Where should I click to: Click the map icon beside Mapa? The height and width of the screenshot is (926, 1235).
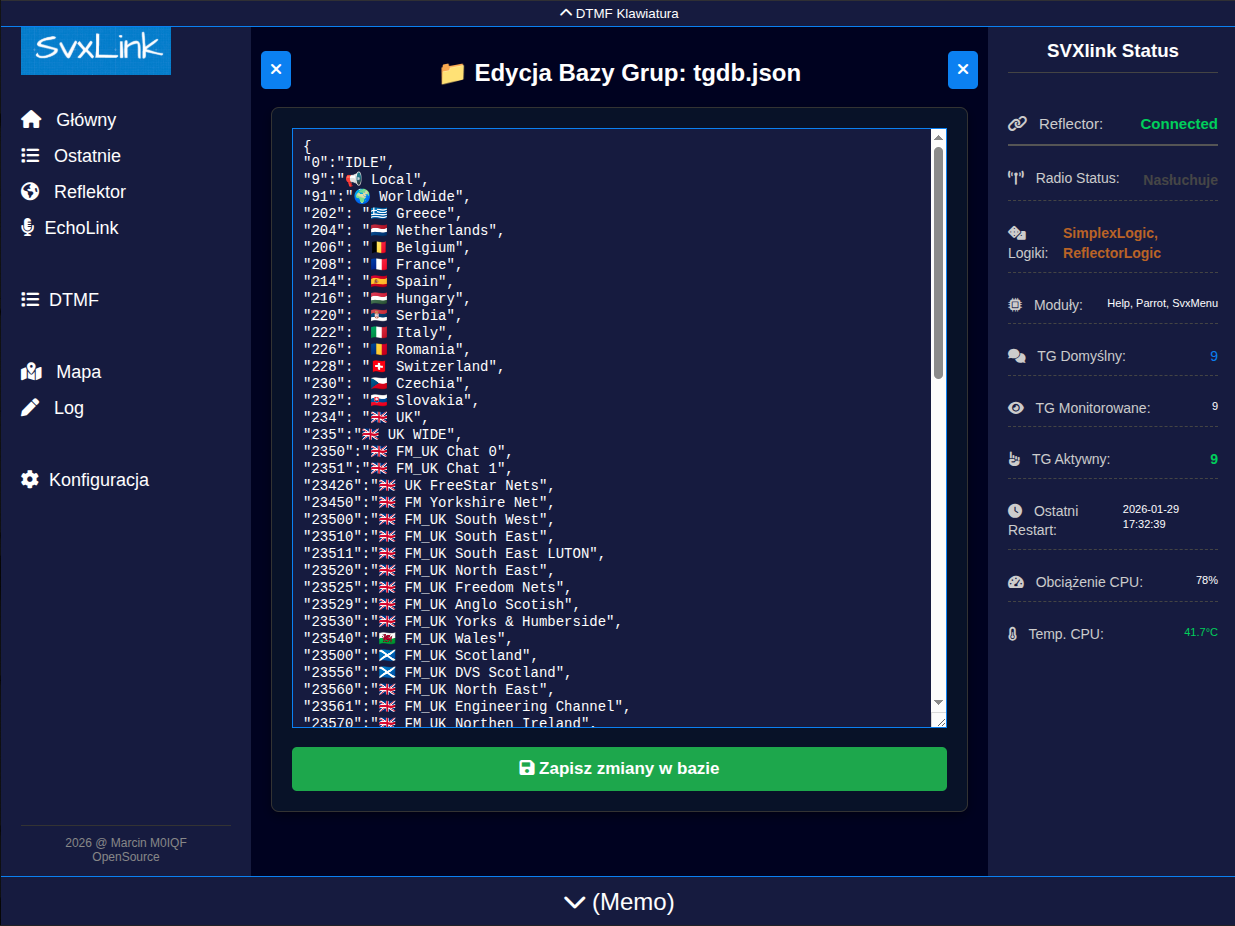click(31, 372)
